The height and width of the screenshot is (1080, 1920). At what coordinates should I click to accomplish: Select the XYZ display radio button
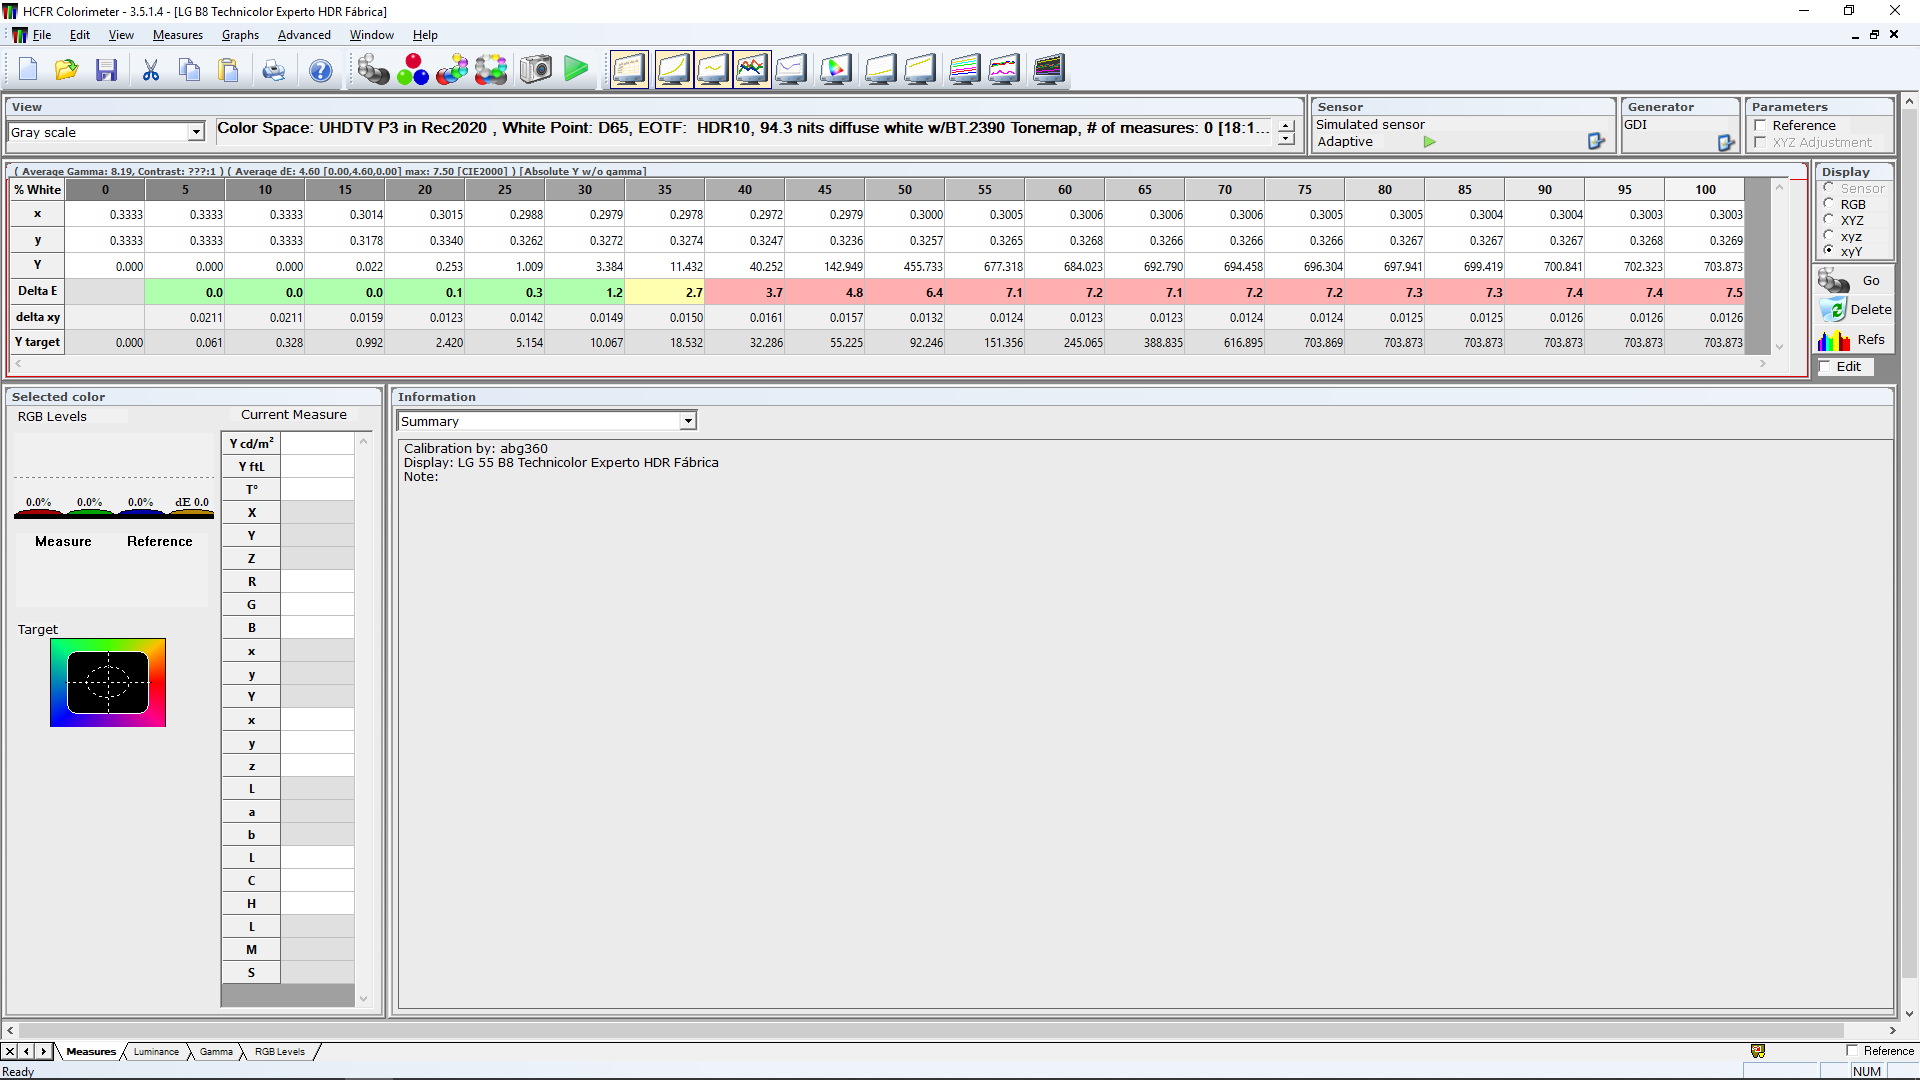click(1829, 220)
